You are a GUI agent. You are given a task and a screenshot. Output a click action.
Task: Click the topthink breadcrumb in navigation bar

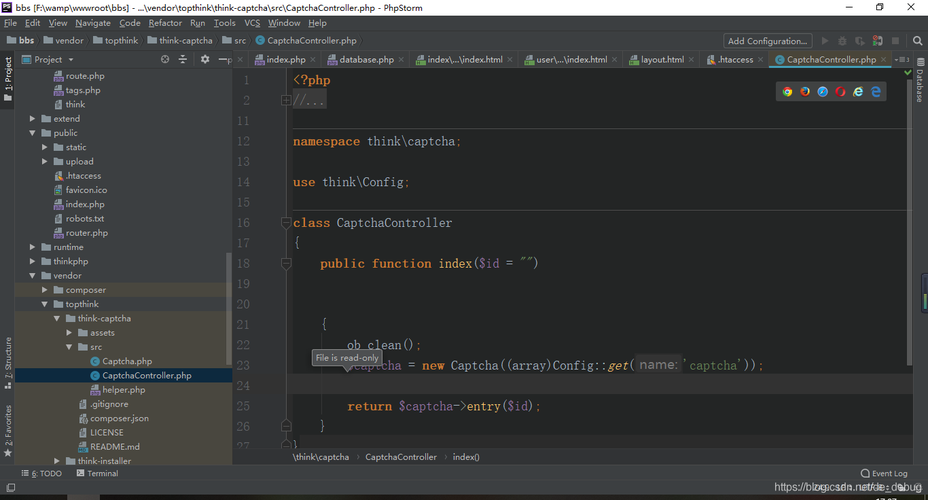(x=121, y=41)
